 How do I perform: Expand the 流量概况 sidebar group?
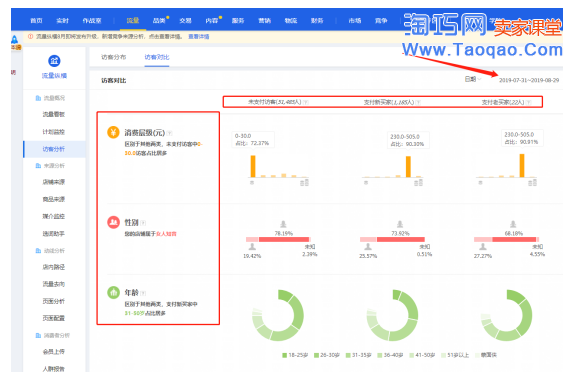point(50,98)
